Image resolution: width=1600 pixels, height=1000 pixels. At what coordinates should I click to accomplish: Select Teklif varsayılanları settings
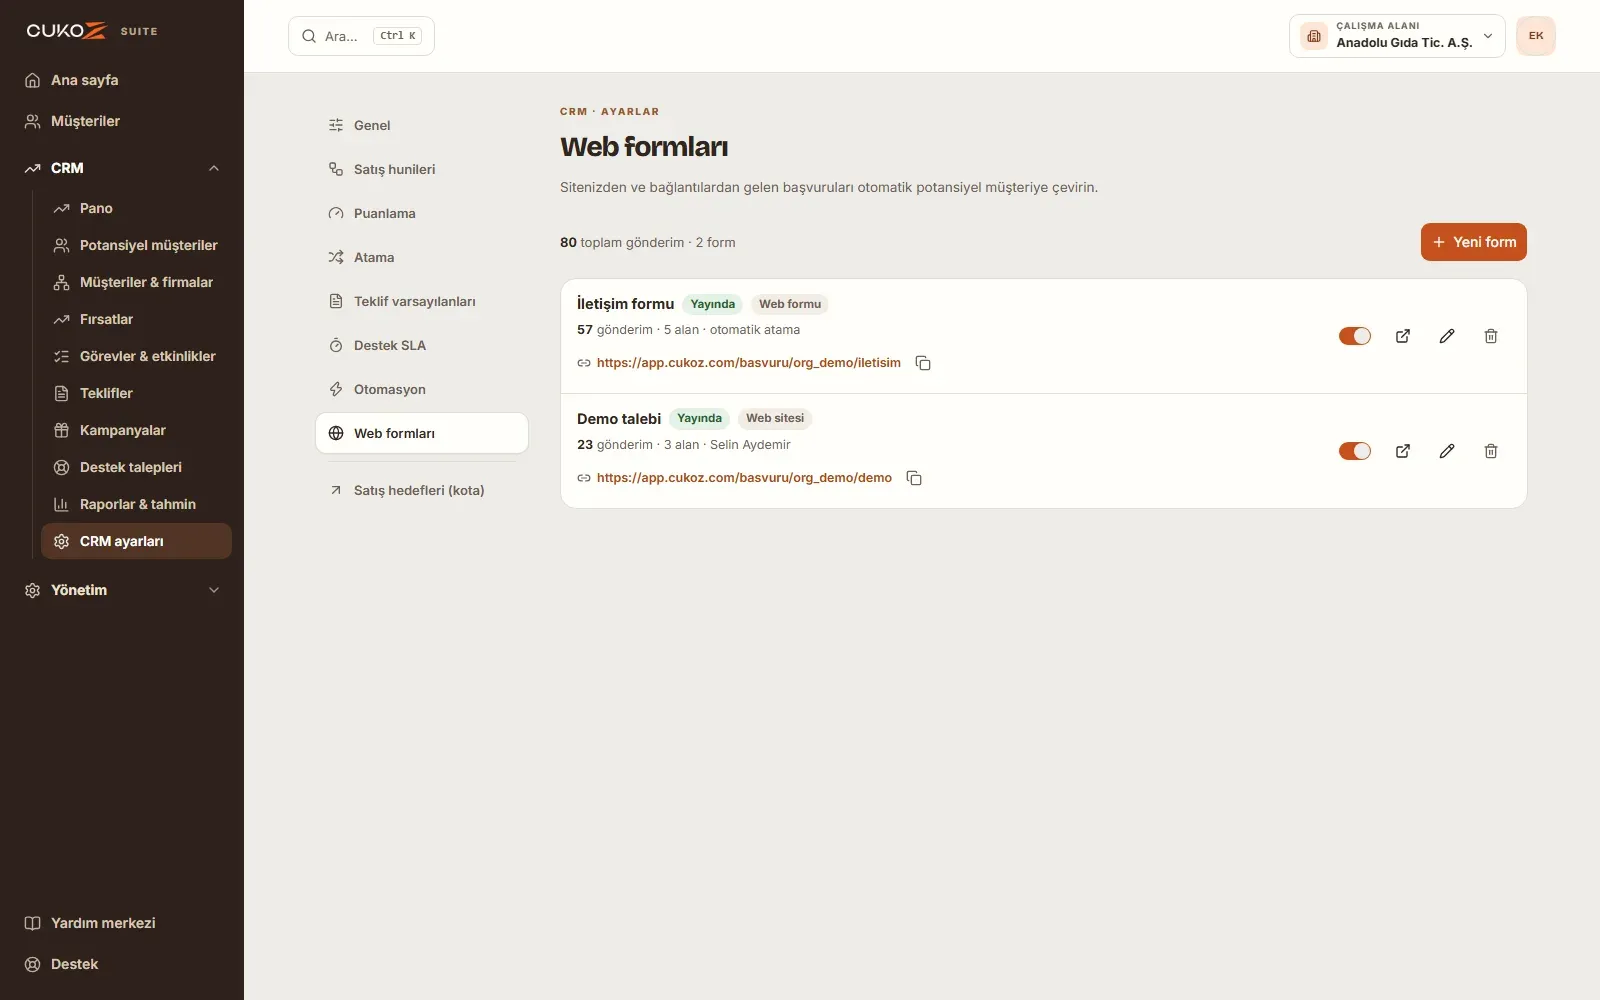click(422, 301)
